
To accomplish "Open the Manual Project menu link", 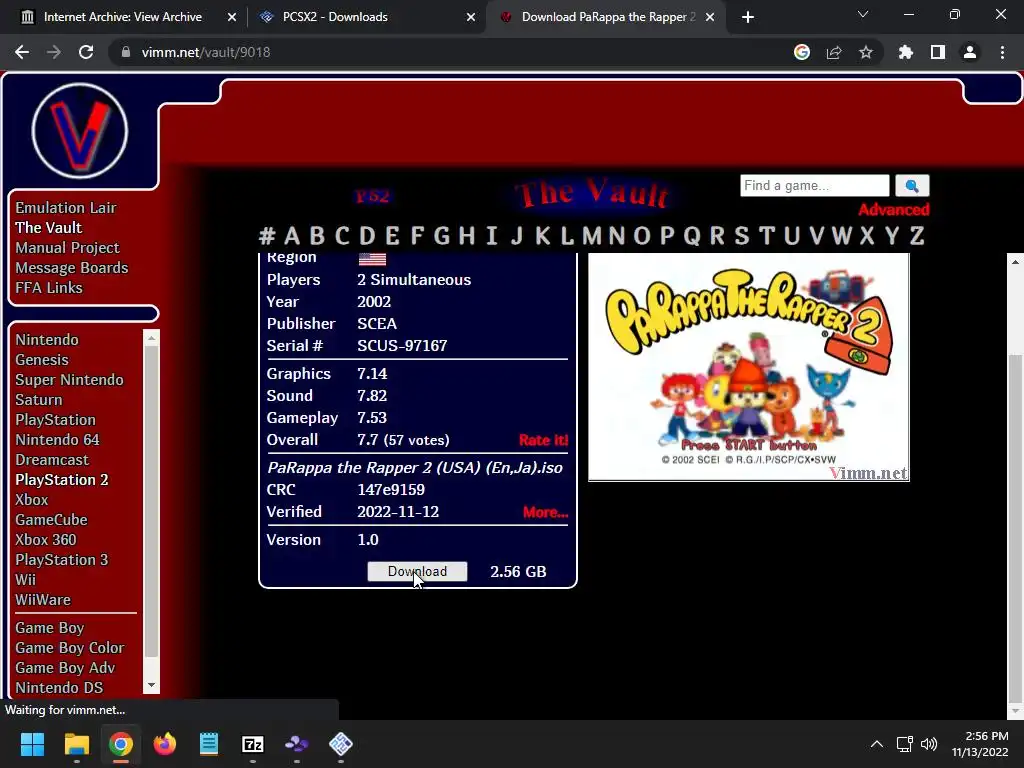I will coord(67,248).
